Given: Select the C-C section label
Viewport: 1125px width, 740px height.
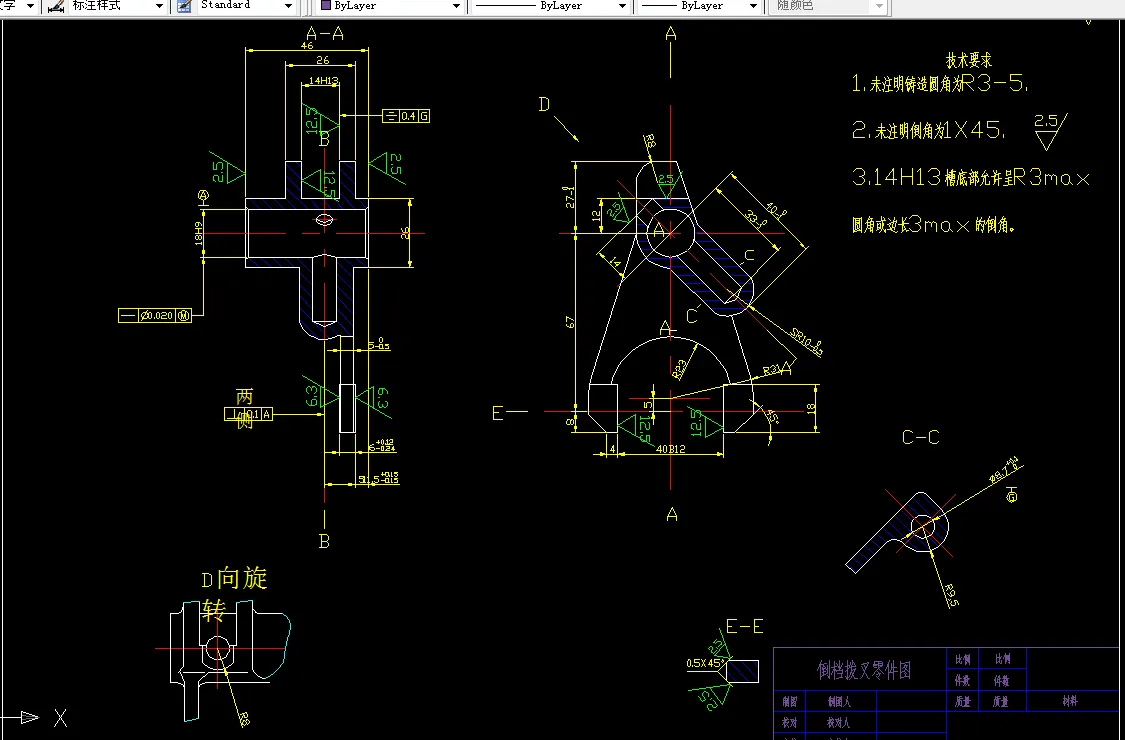Looking at the screenshot, I should click(921, 437).
